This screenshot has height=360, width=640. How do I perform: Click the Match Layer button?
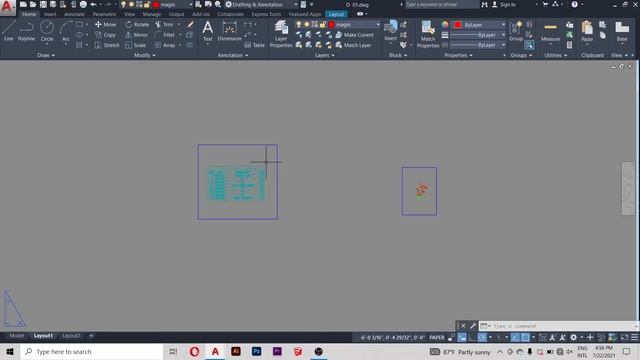coord(353,45)
